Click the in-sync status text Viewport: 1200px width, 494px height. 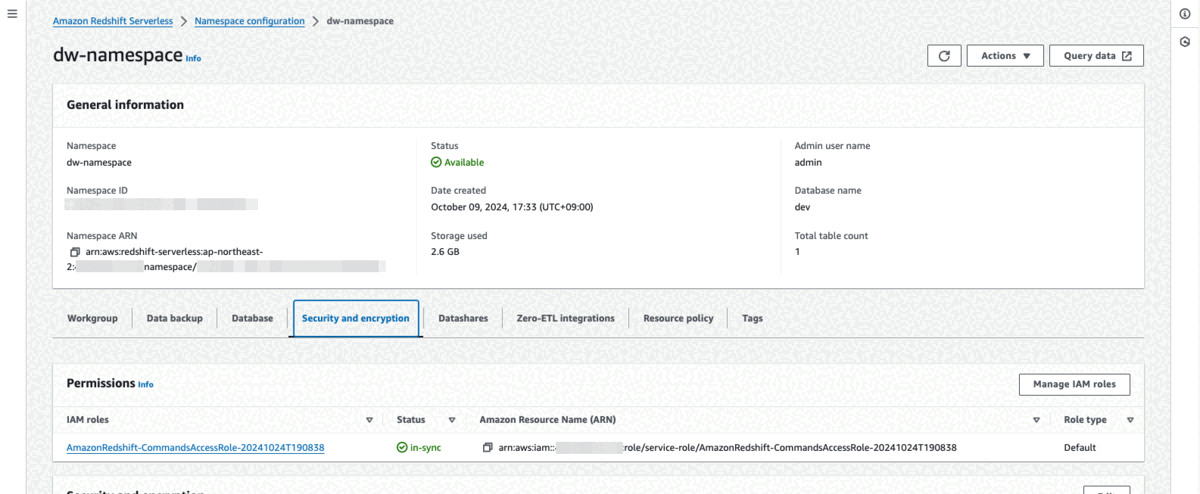pyautogui.click(x=424, y=448)
